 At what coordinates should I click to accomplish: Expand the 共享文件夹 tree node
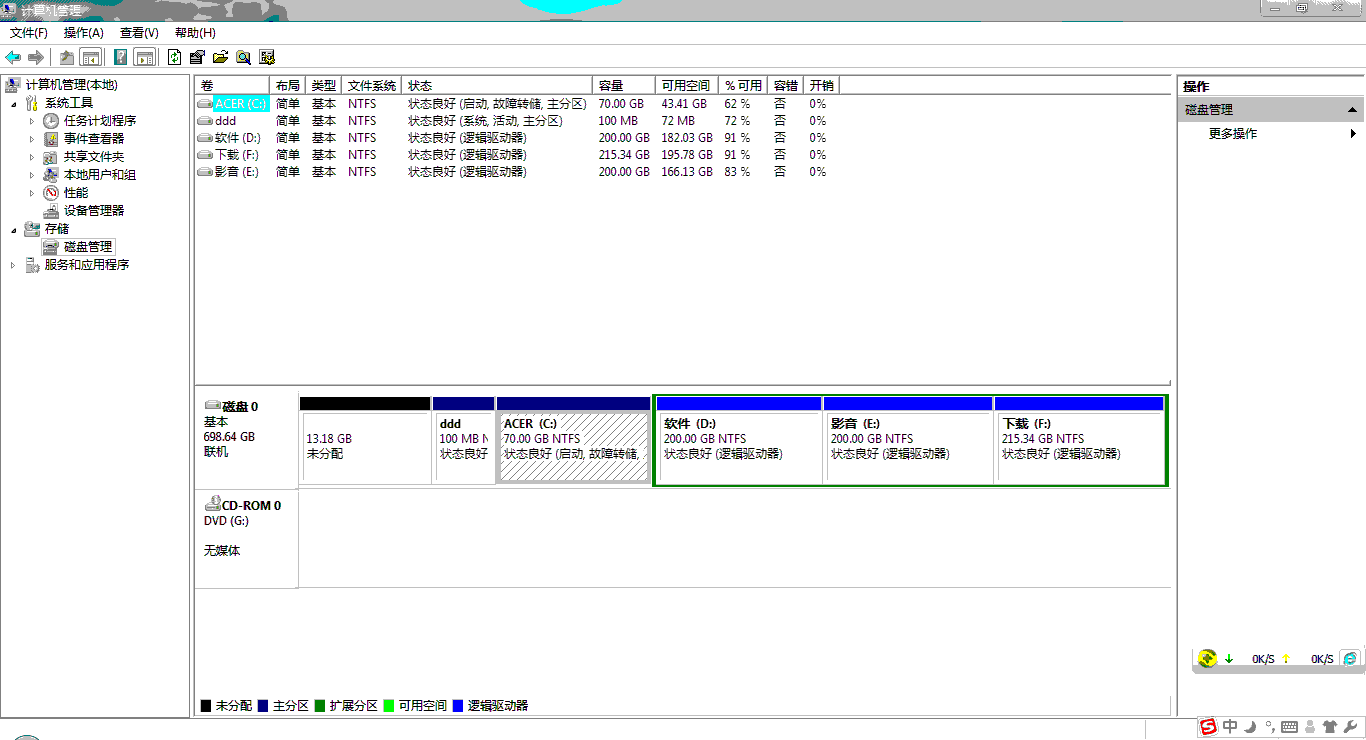pyautogui.click(x=32, y=157)
